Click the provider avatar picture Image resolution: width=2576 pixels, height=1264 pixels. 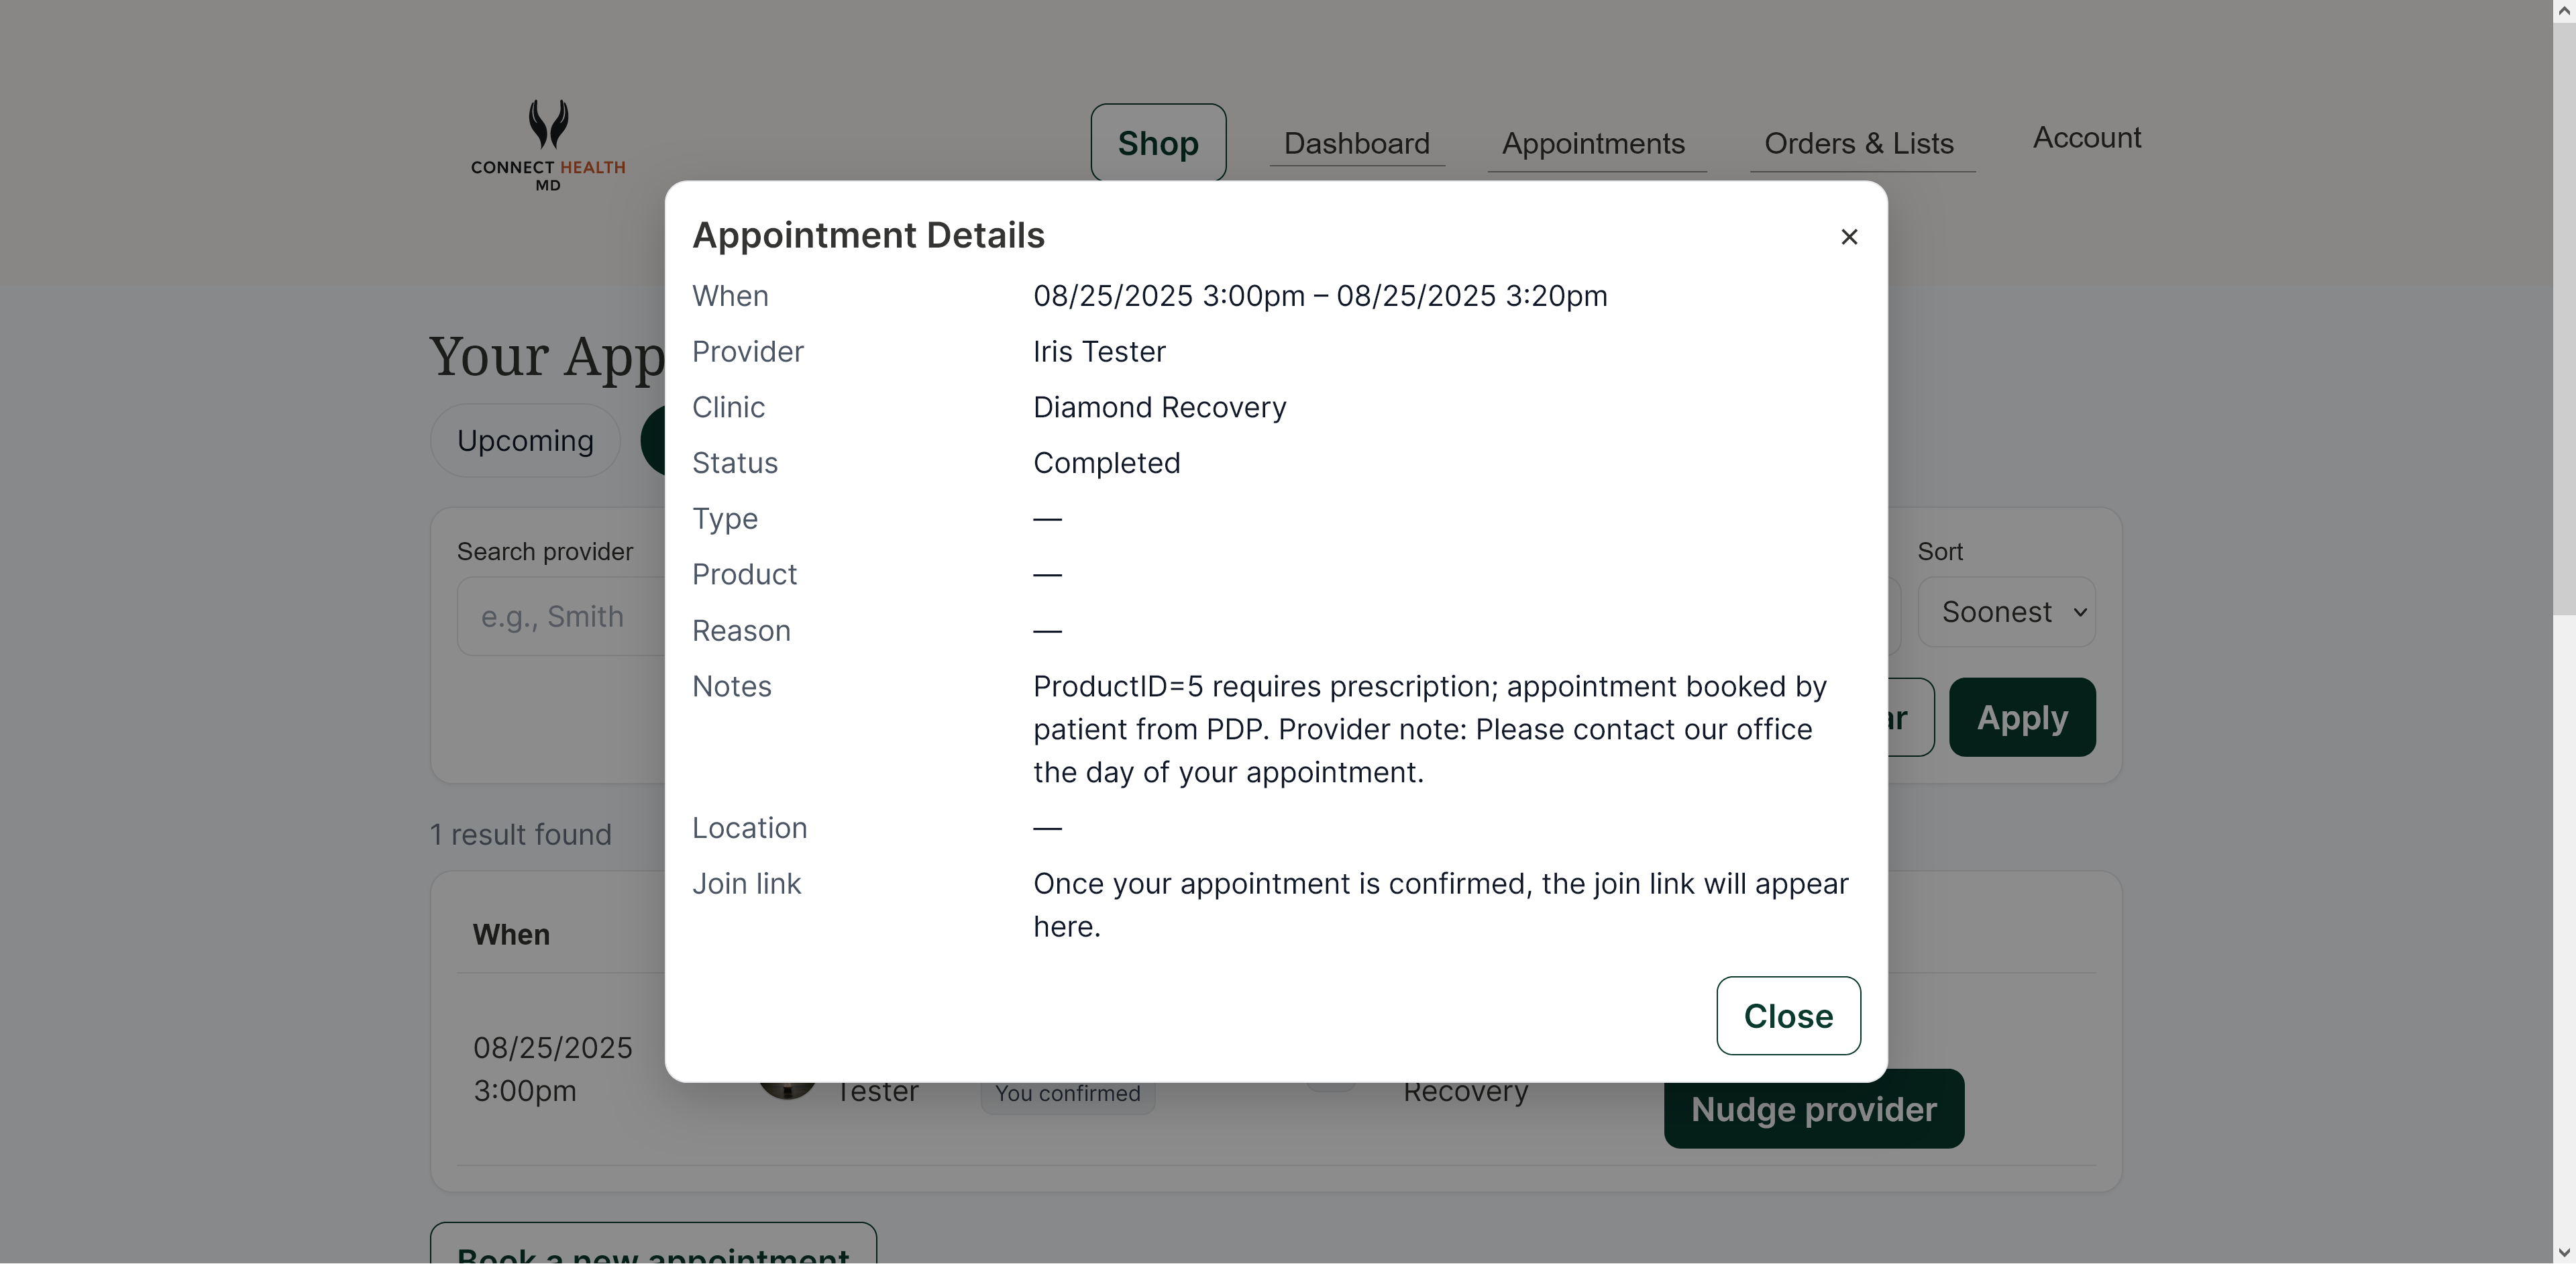pyautogui.click(x=788, y=1090)
